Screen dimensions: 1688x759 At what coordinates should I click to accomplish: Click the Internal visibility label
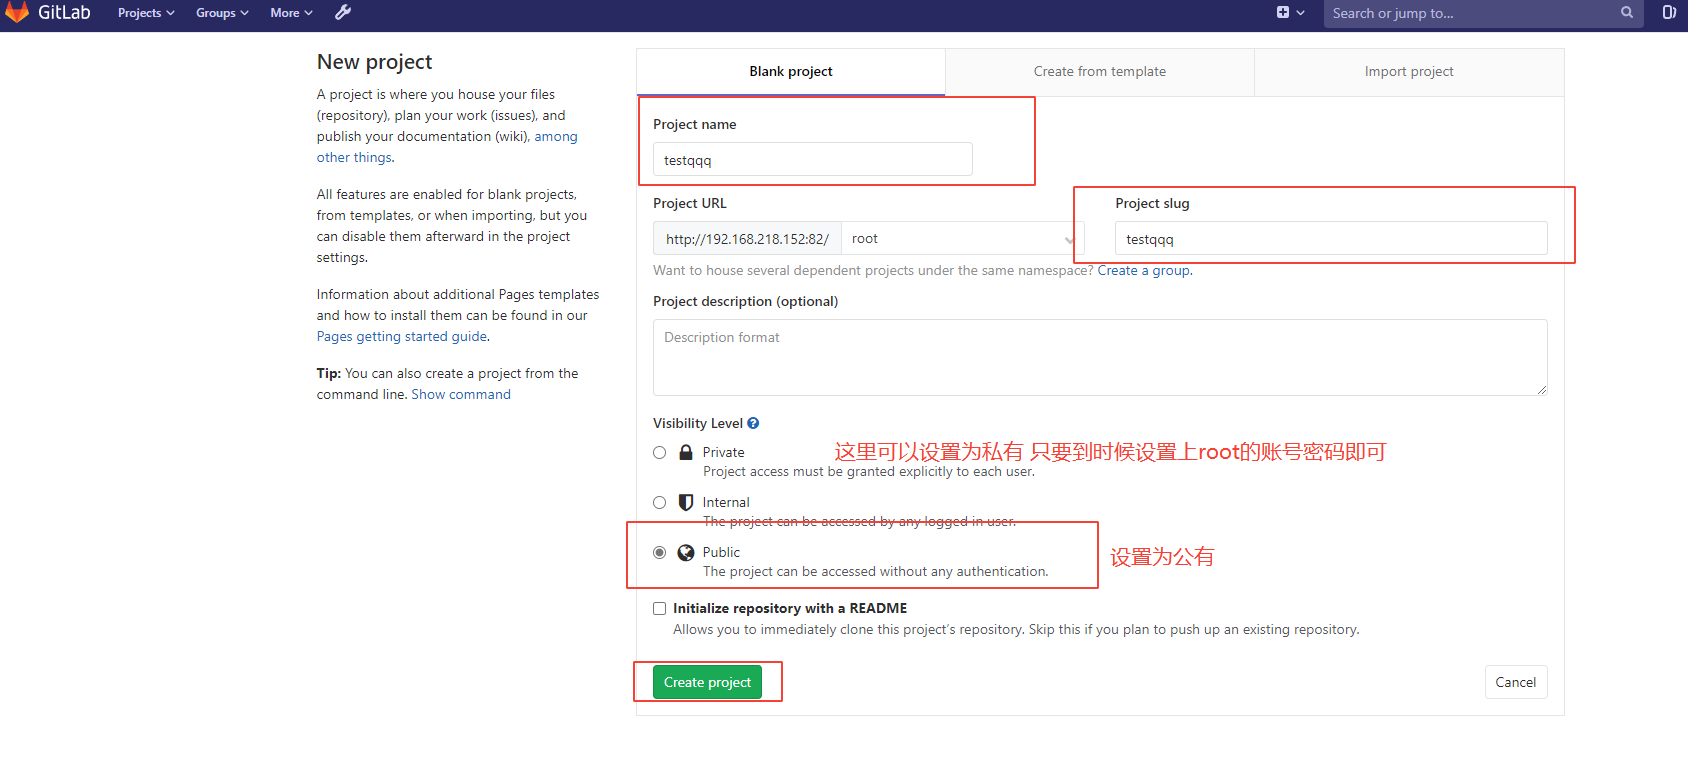(726, 503)
